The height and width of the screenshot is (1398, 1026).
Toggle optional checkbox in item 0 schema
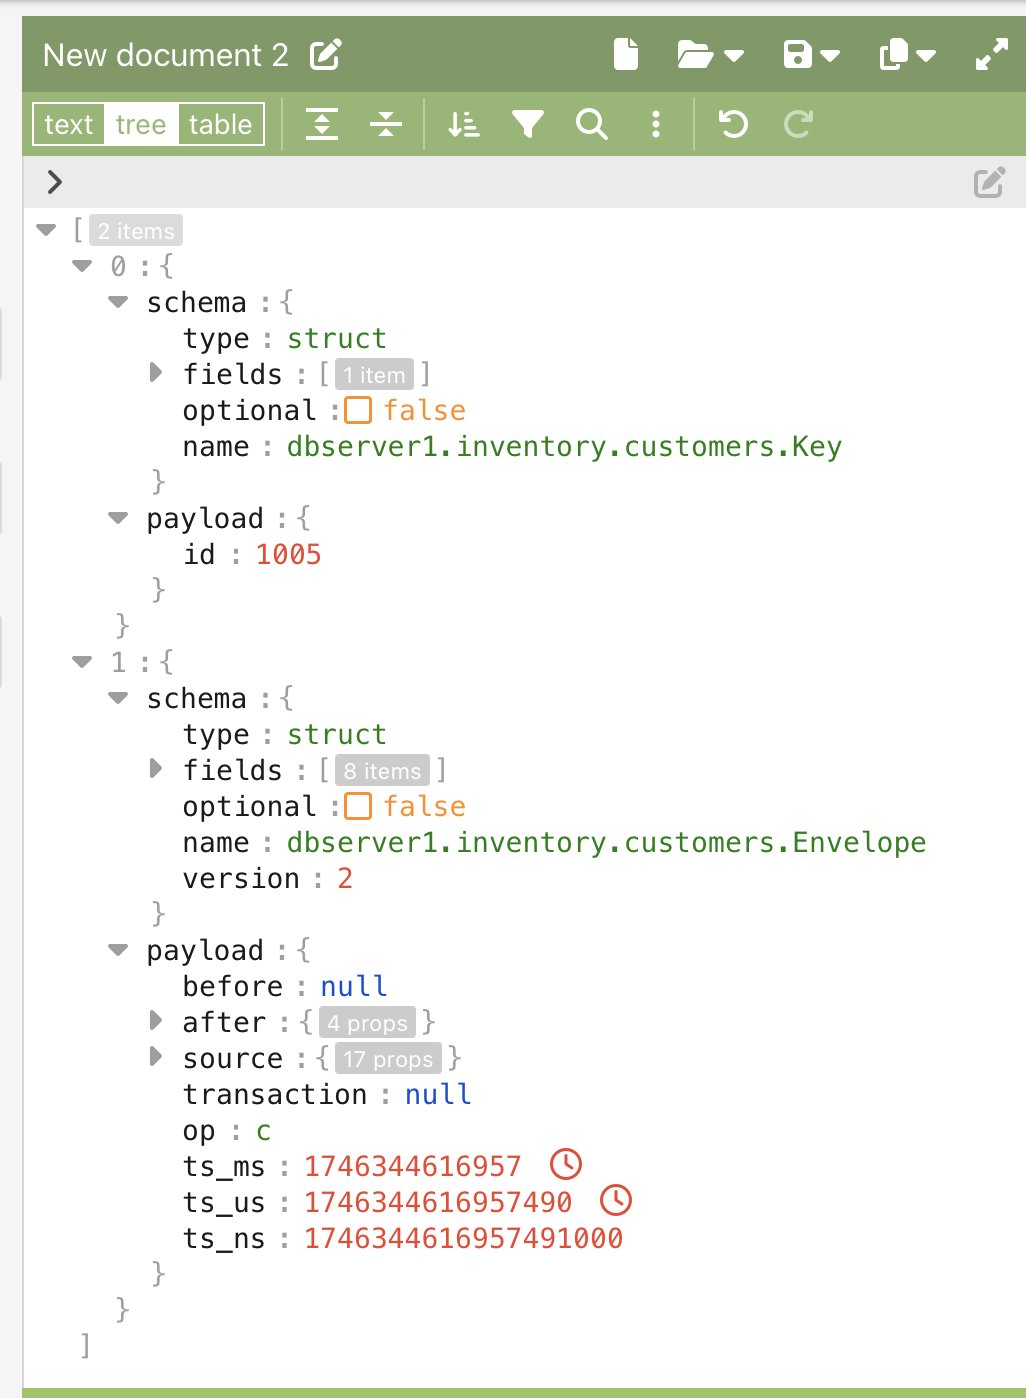[x=358, y=410]
